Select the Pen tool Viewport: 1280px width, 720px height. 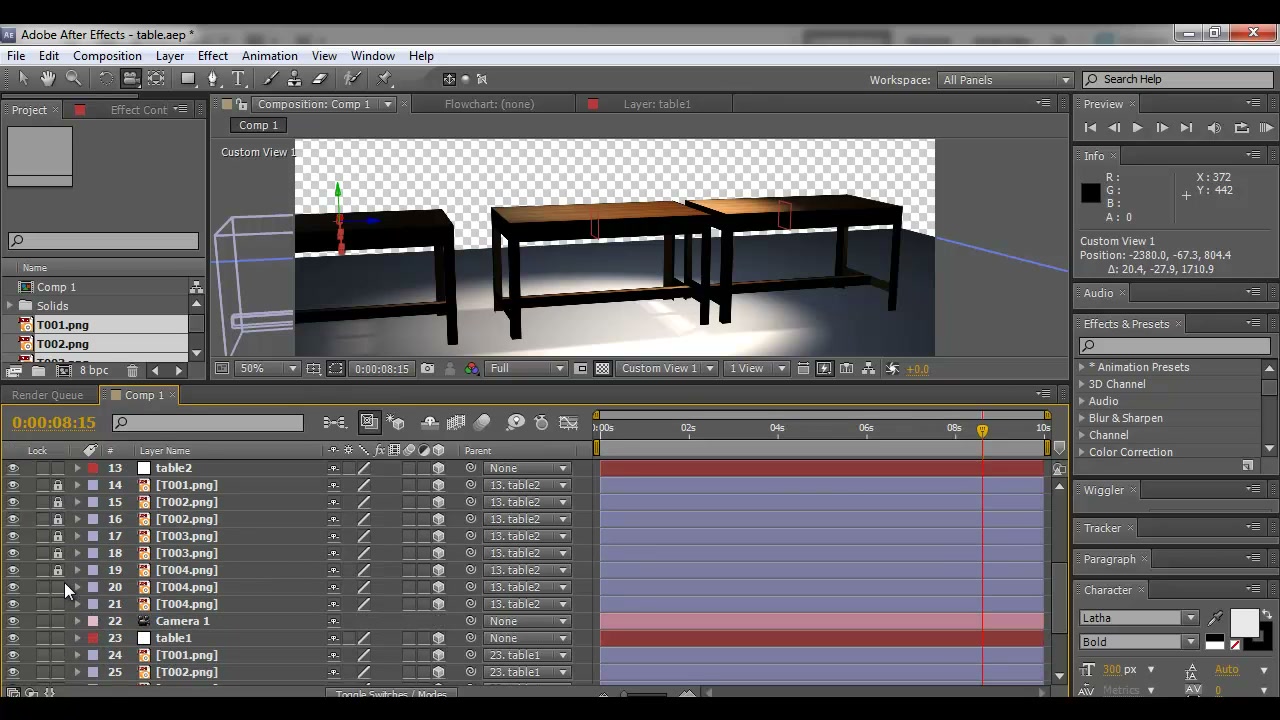(212, 78)
